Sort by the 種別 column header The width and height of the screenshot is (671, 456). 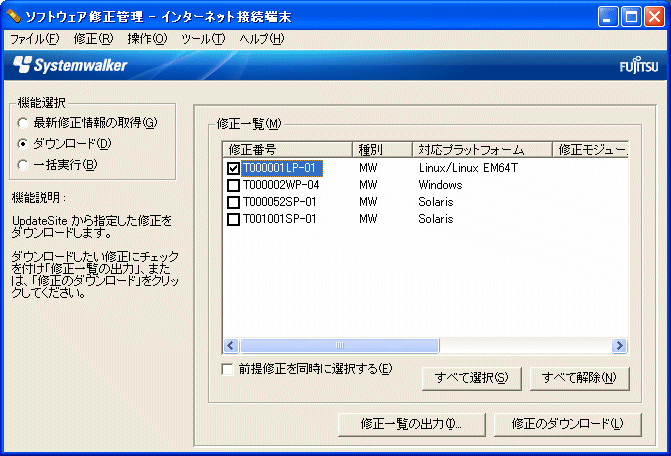coord(382,150)
